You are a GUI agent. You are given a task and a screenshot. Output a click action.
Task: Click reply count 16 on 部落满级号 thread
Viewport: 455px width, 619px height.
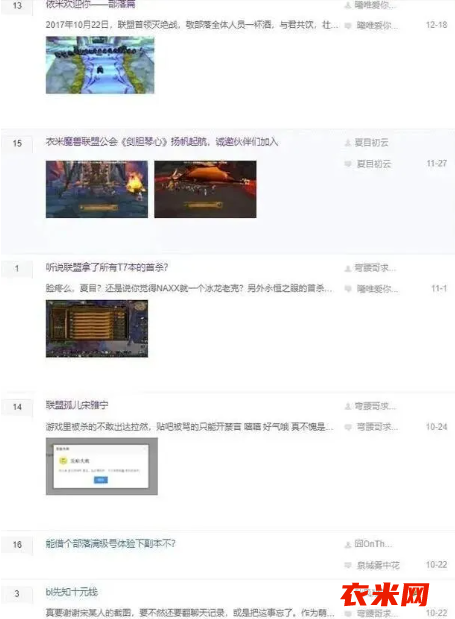pos(17,545)
